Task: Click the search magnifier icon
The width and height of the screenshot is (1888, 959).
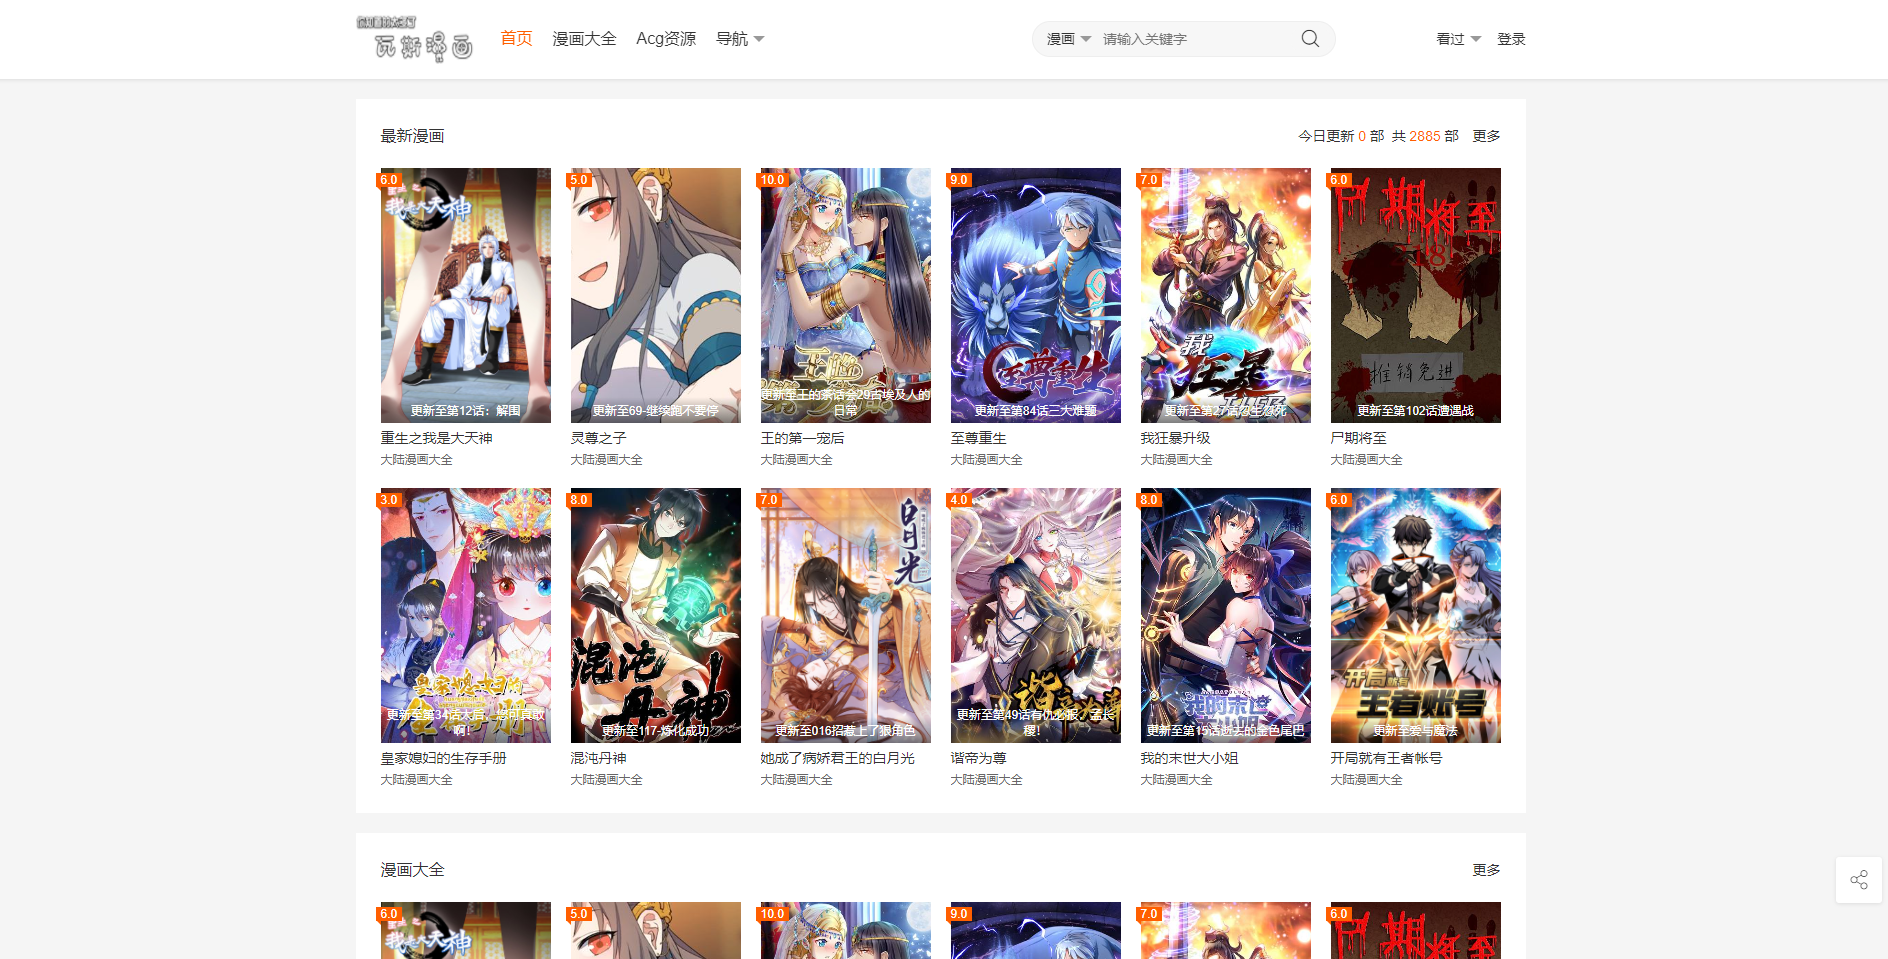Action: 1310,39
